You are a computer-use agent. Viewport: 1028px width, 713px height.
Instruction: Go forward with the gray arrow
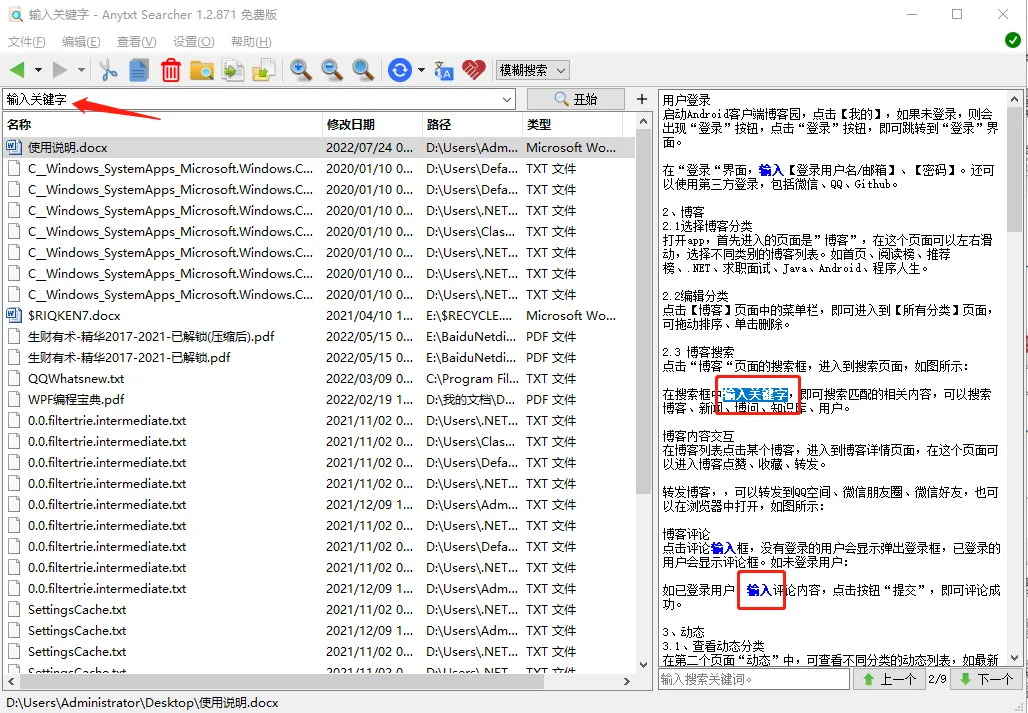[60, 69]
